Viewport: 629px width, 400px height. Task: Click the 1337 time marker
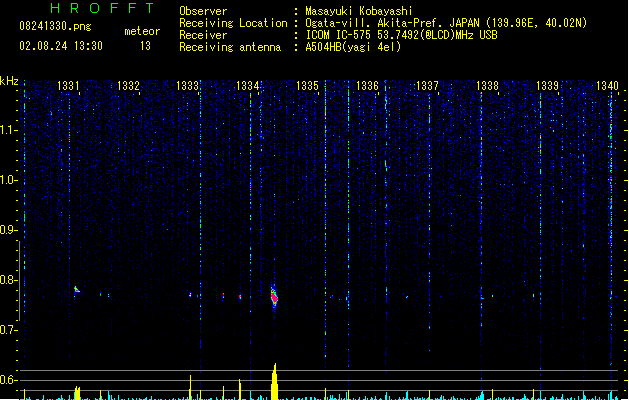point(427,85)
